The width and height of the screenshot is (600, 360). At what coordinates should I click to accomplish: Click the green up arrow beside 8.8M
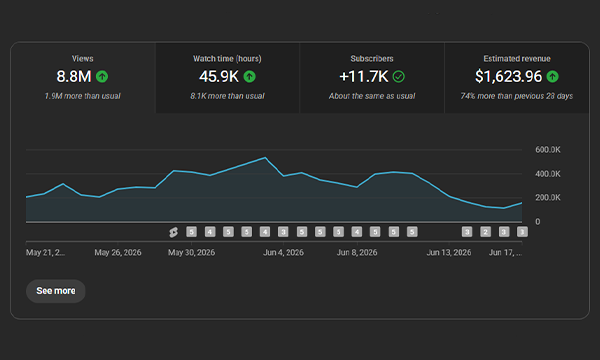click(x=102, y=77)
